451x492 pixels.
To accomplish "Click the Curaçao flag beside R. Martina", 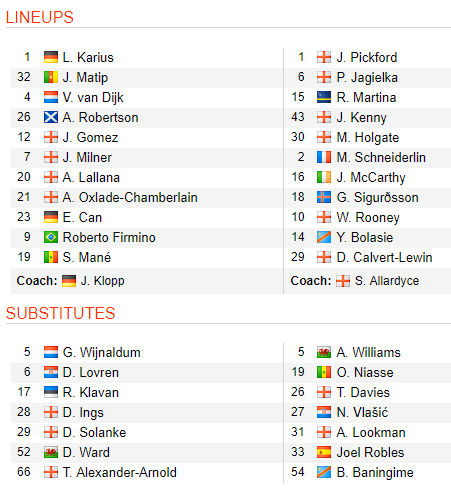I will 324,97.
